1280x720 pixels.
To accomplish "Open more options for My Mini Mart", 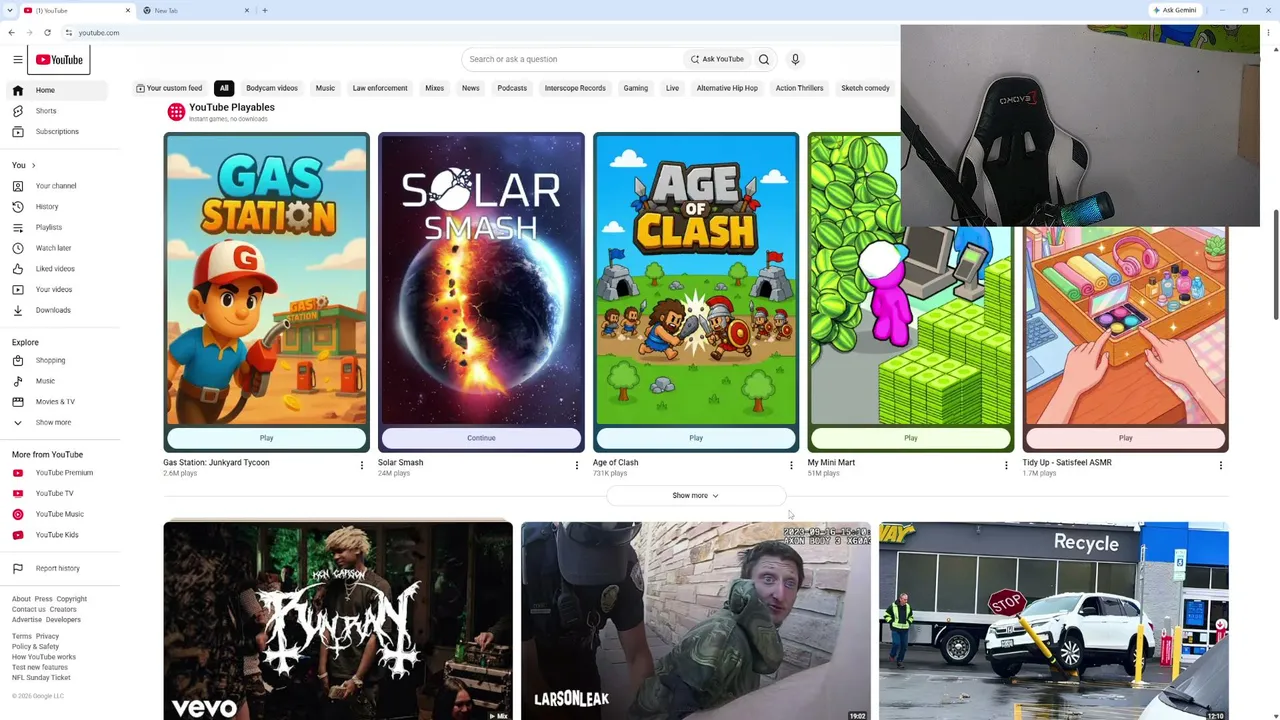I will (x=1006, y=465).
